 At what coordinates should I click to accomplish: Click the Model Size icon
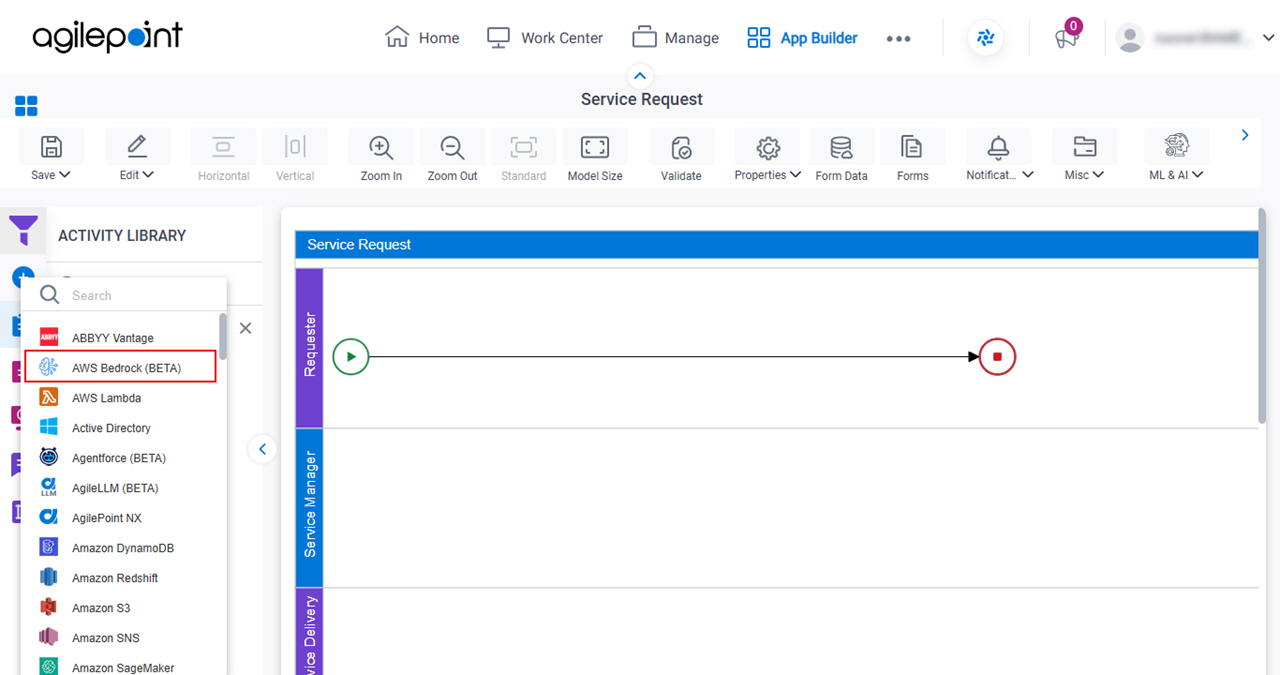[595, 147]
